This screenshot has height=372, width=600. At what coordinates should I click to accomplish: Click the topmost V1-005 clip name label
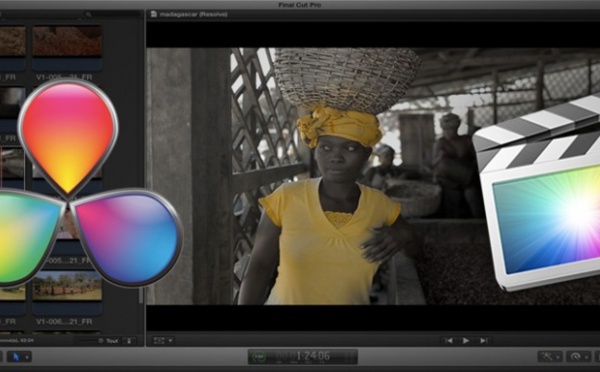[64, 77]
